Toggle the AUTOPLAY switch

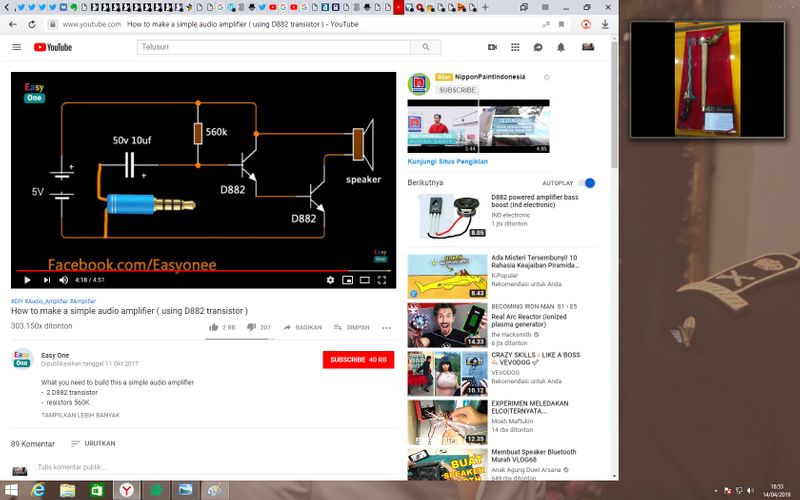pos(589,183)
